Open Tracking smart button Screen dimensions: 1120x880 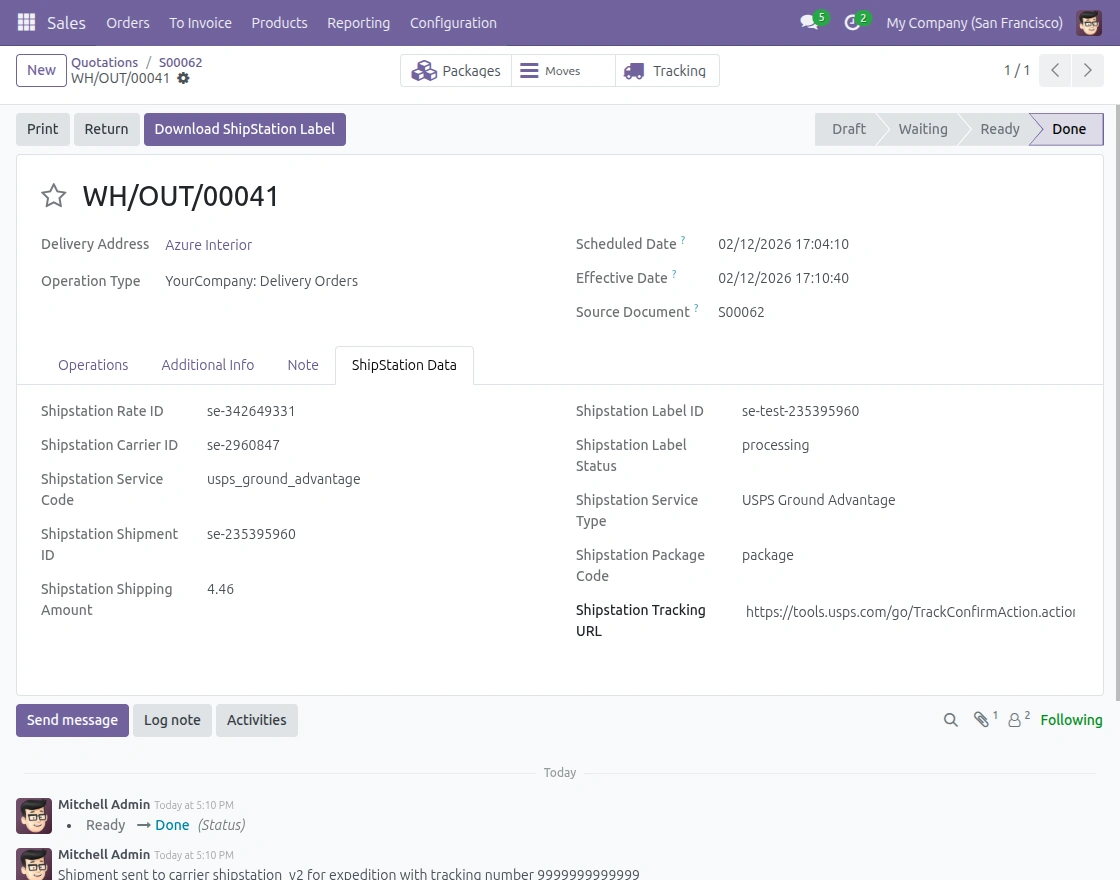click(667, 71)
